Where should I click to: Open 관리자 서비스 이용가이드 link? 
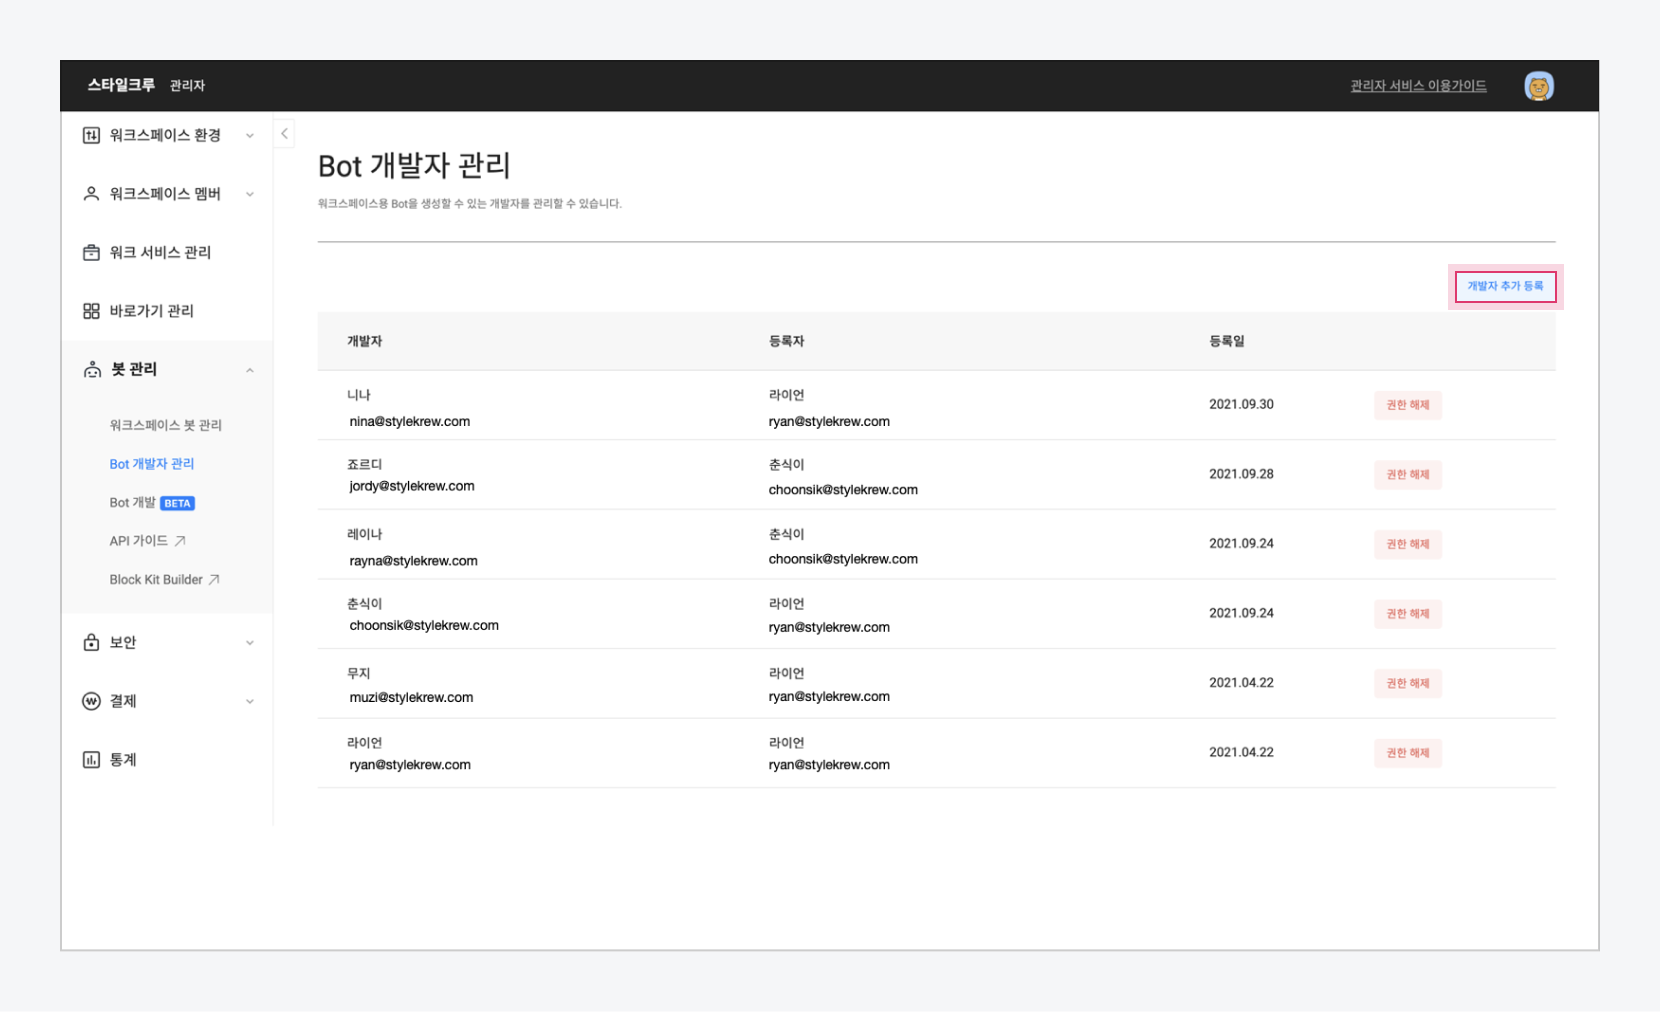(1418, 86)
